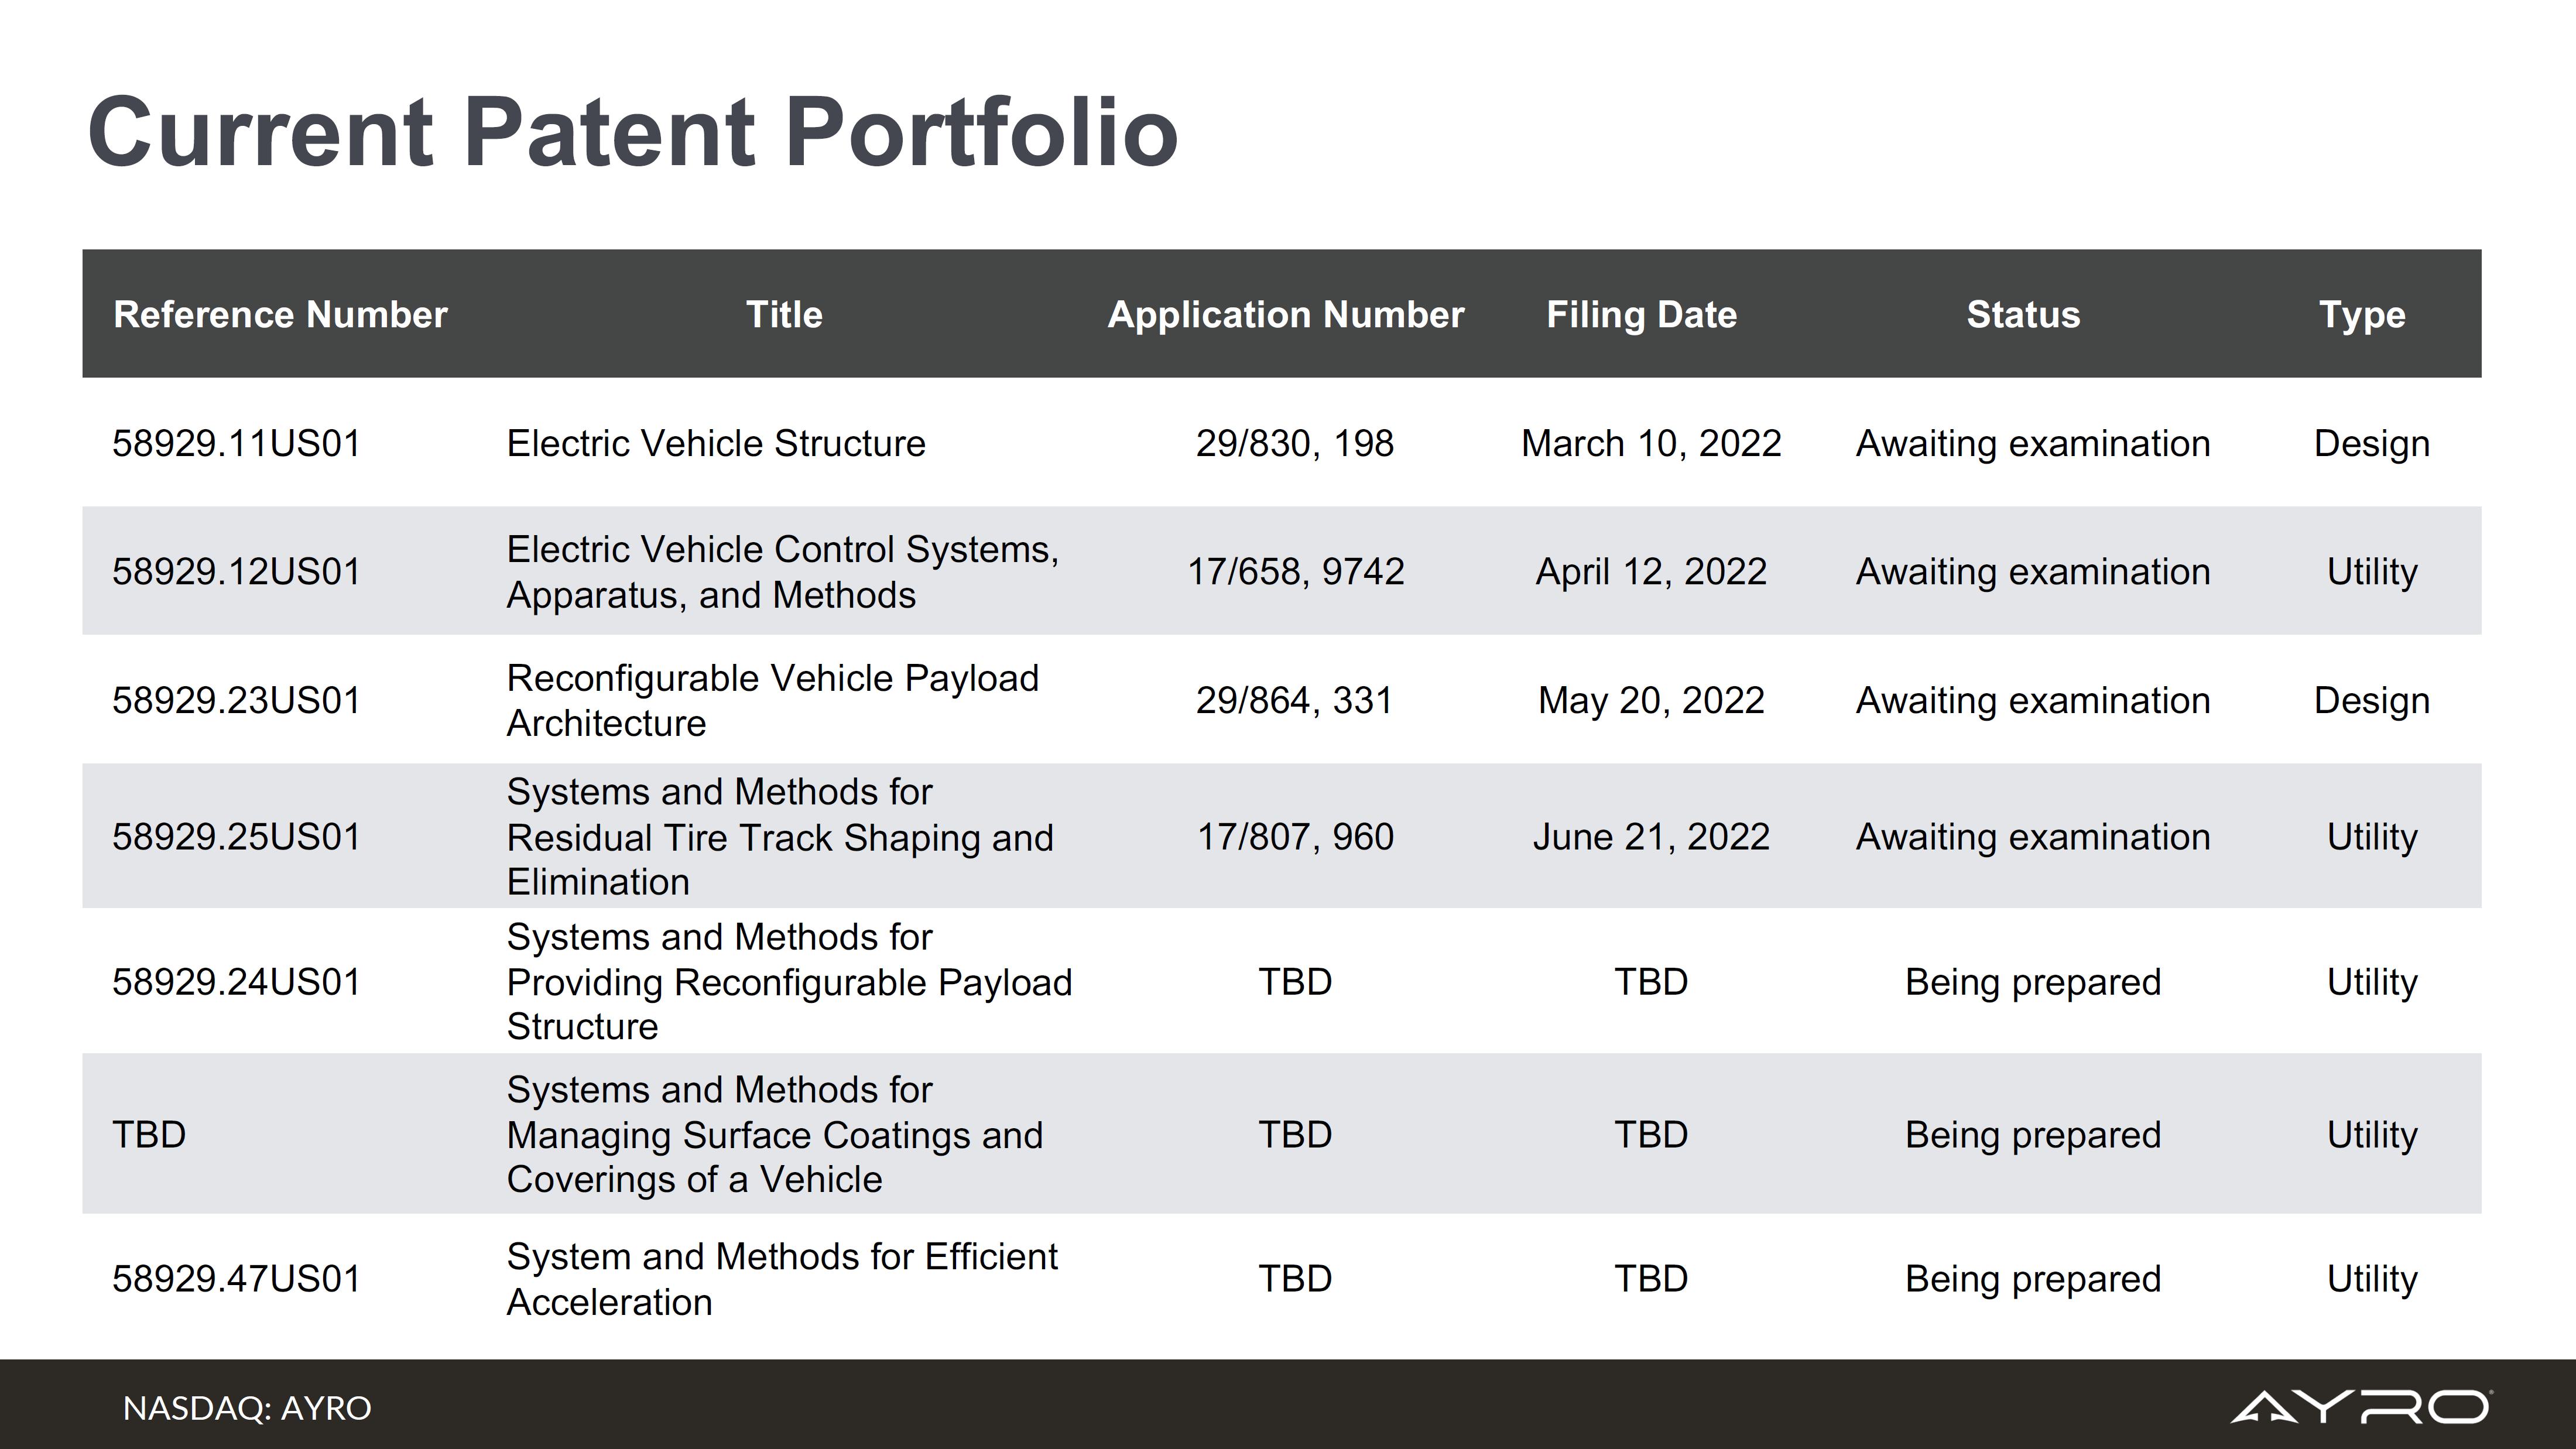The width and height of the screenshot is (2576, 1449).
Task: Click the Reconfigurable Vehicle Payload Architecture title
Action: [x=772, y=700]
